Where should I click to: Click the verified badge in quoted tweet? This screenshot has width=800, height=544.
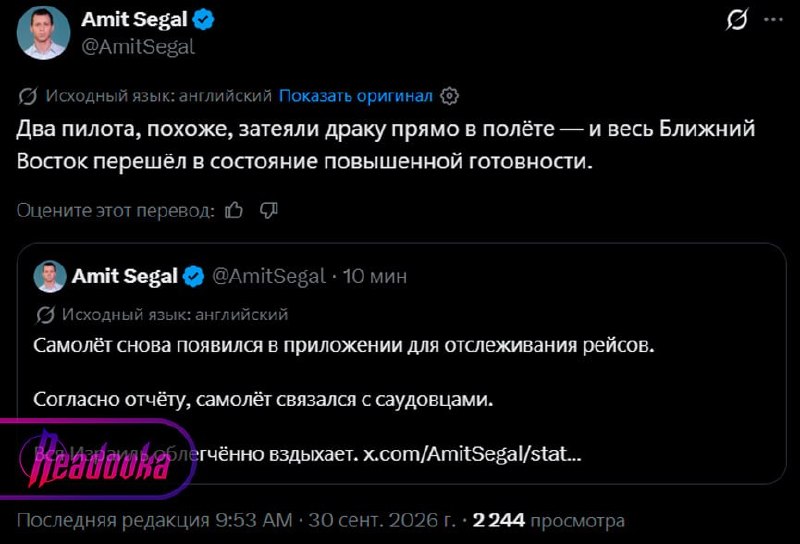[x=193, y=276]
